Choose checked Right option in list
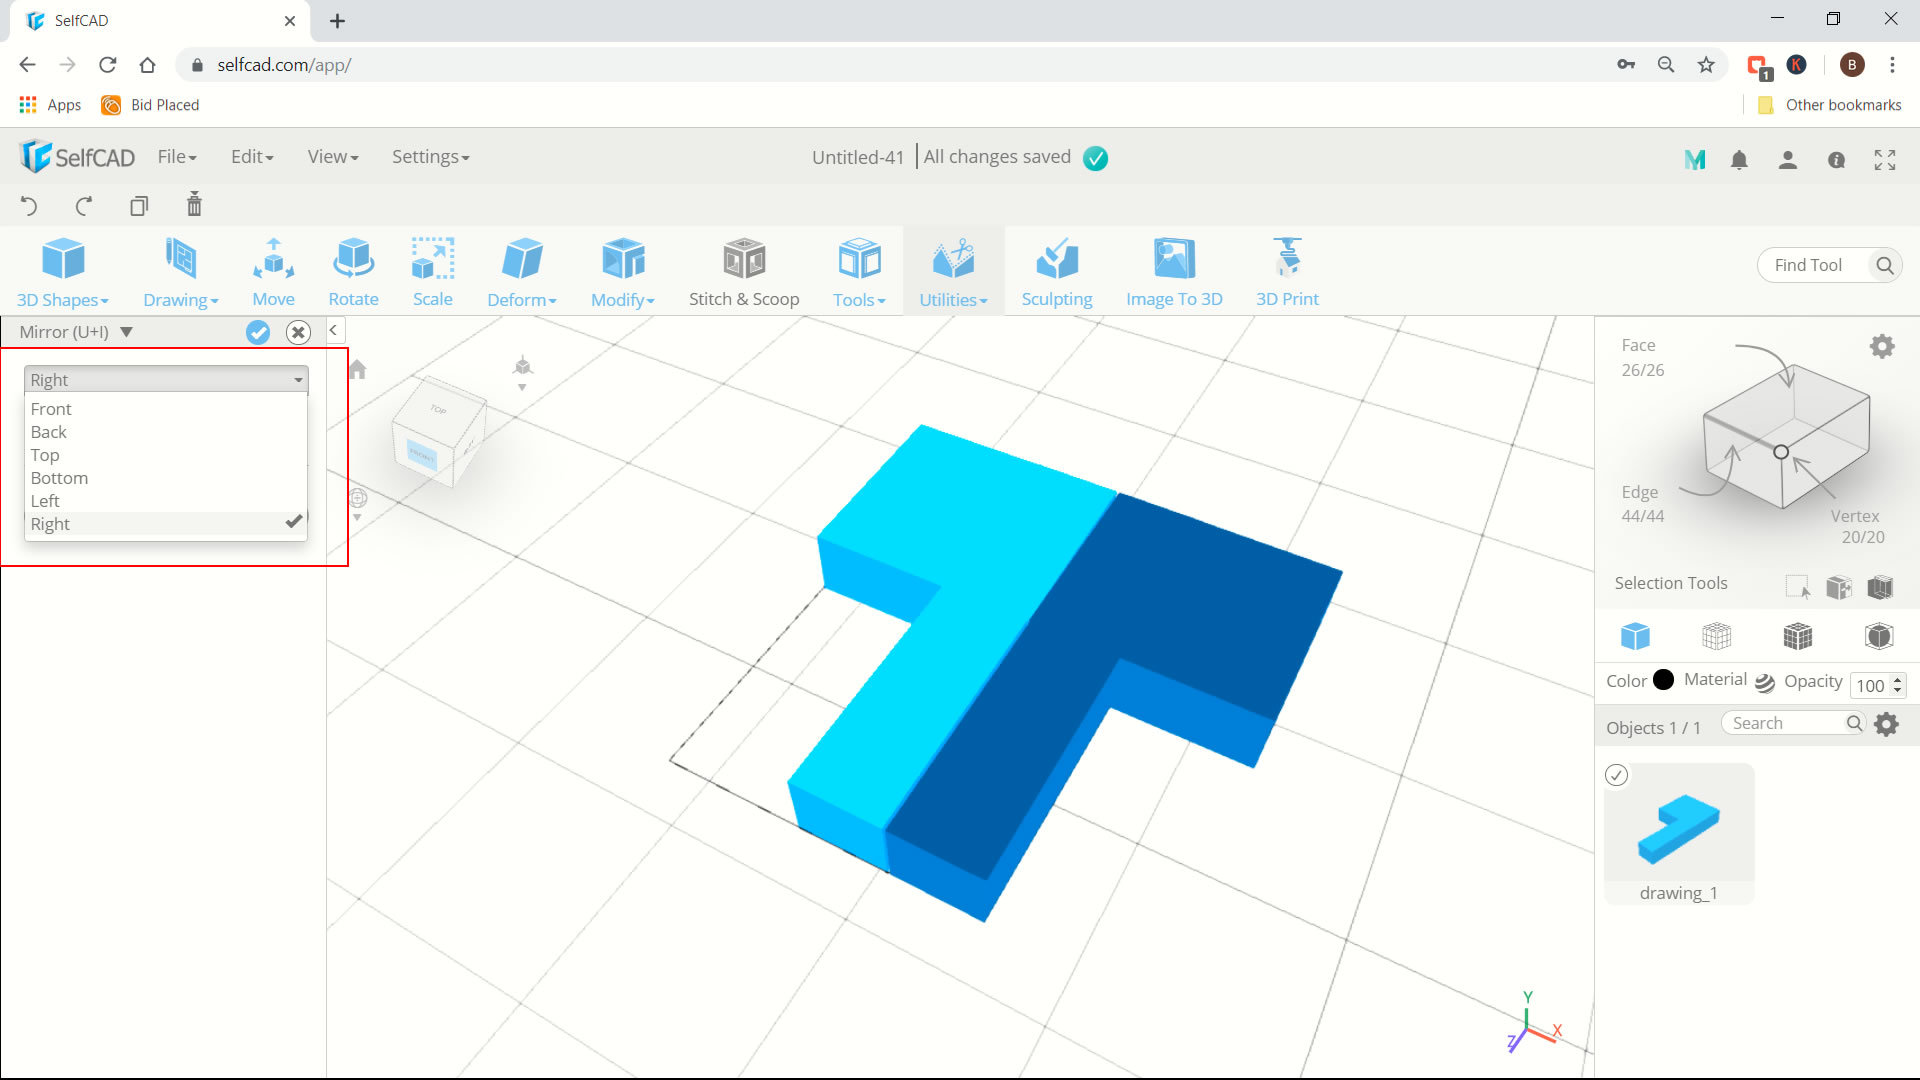1920x1080 pixels. (x=166, y=524)
